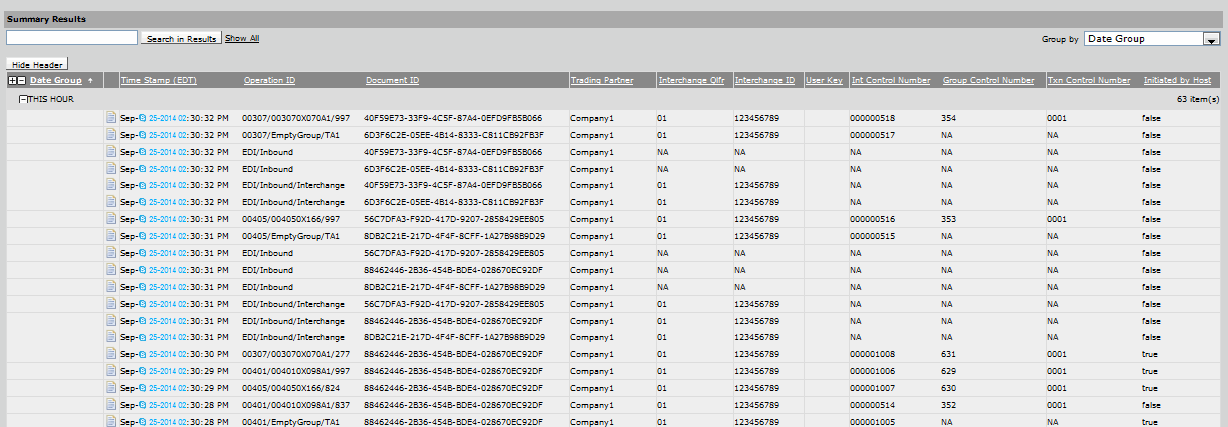
Task: Open document icon for 00307/003070X070A1/997 row
Action: [111, 118]
